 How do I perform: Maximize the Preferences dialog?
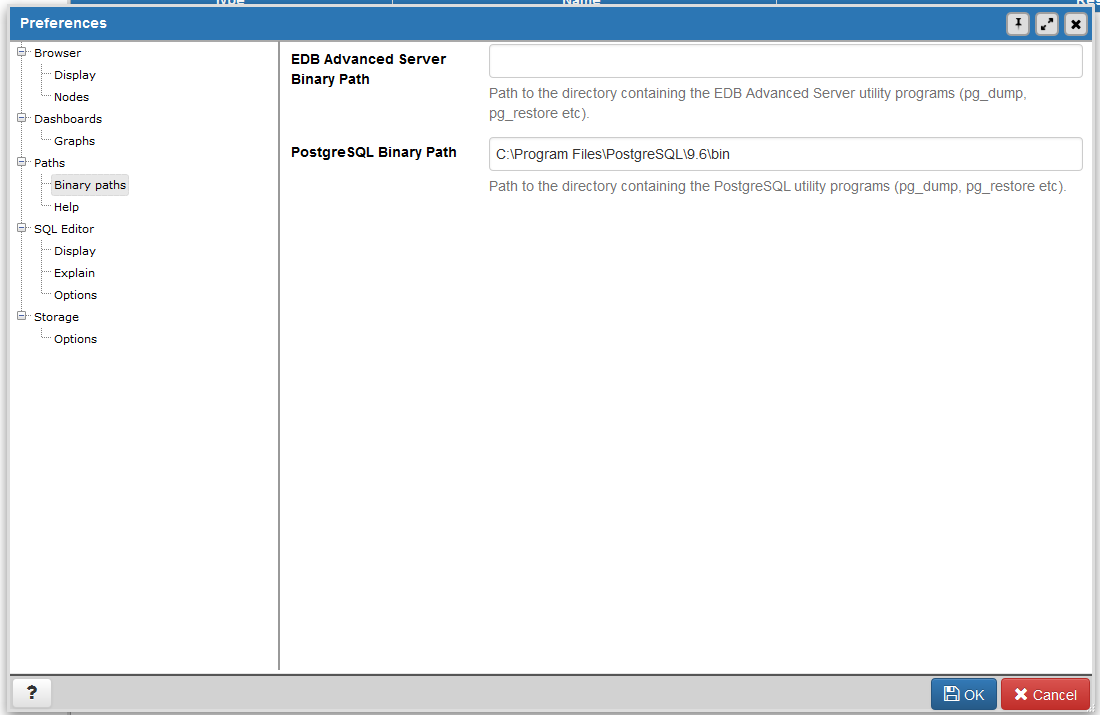pyautogui.click(x=1047, y=24)
